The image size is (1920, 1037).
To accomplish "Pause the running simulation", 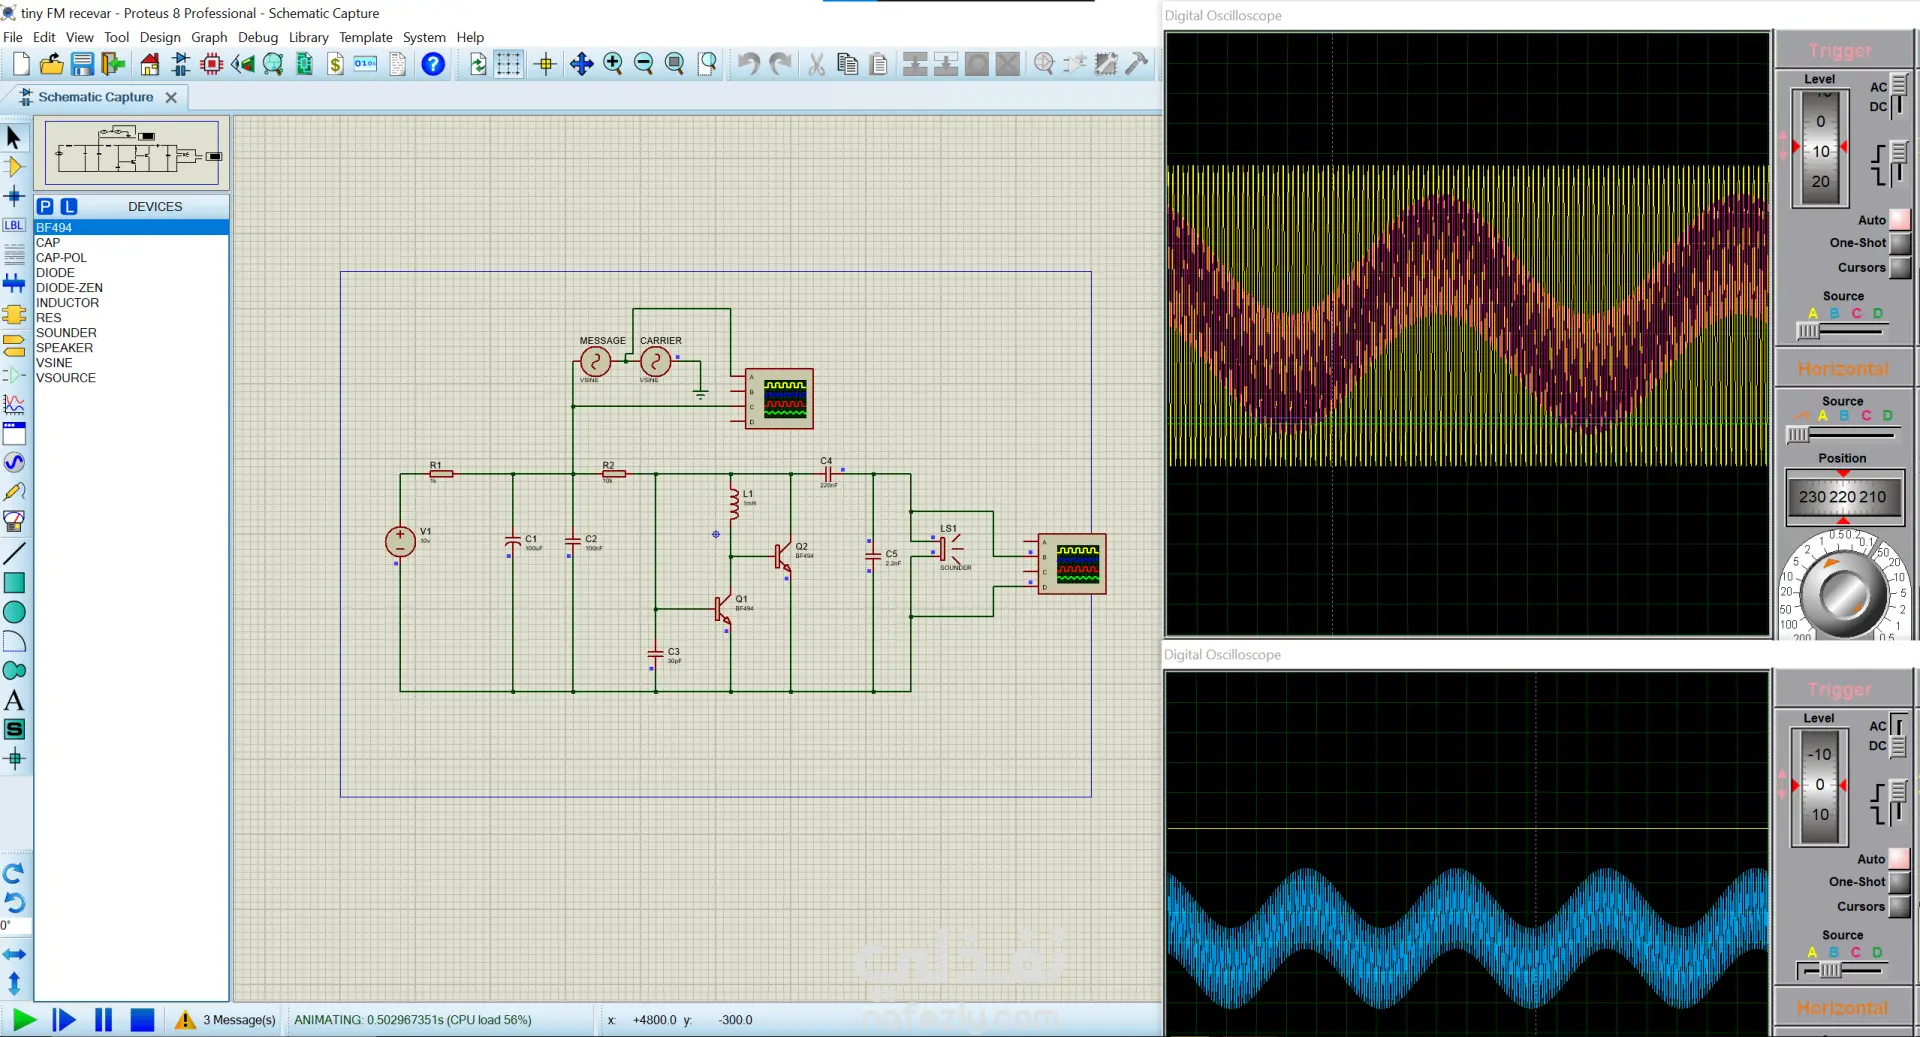I will 103,1020.
